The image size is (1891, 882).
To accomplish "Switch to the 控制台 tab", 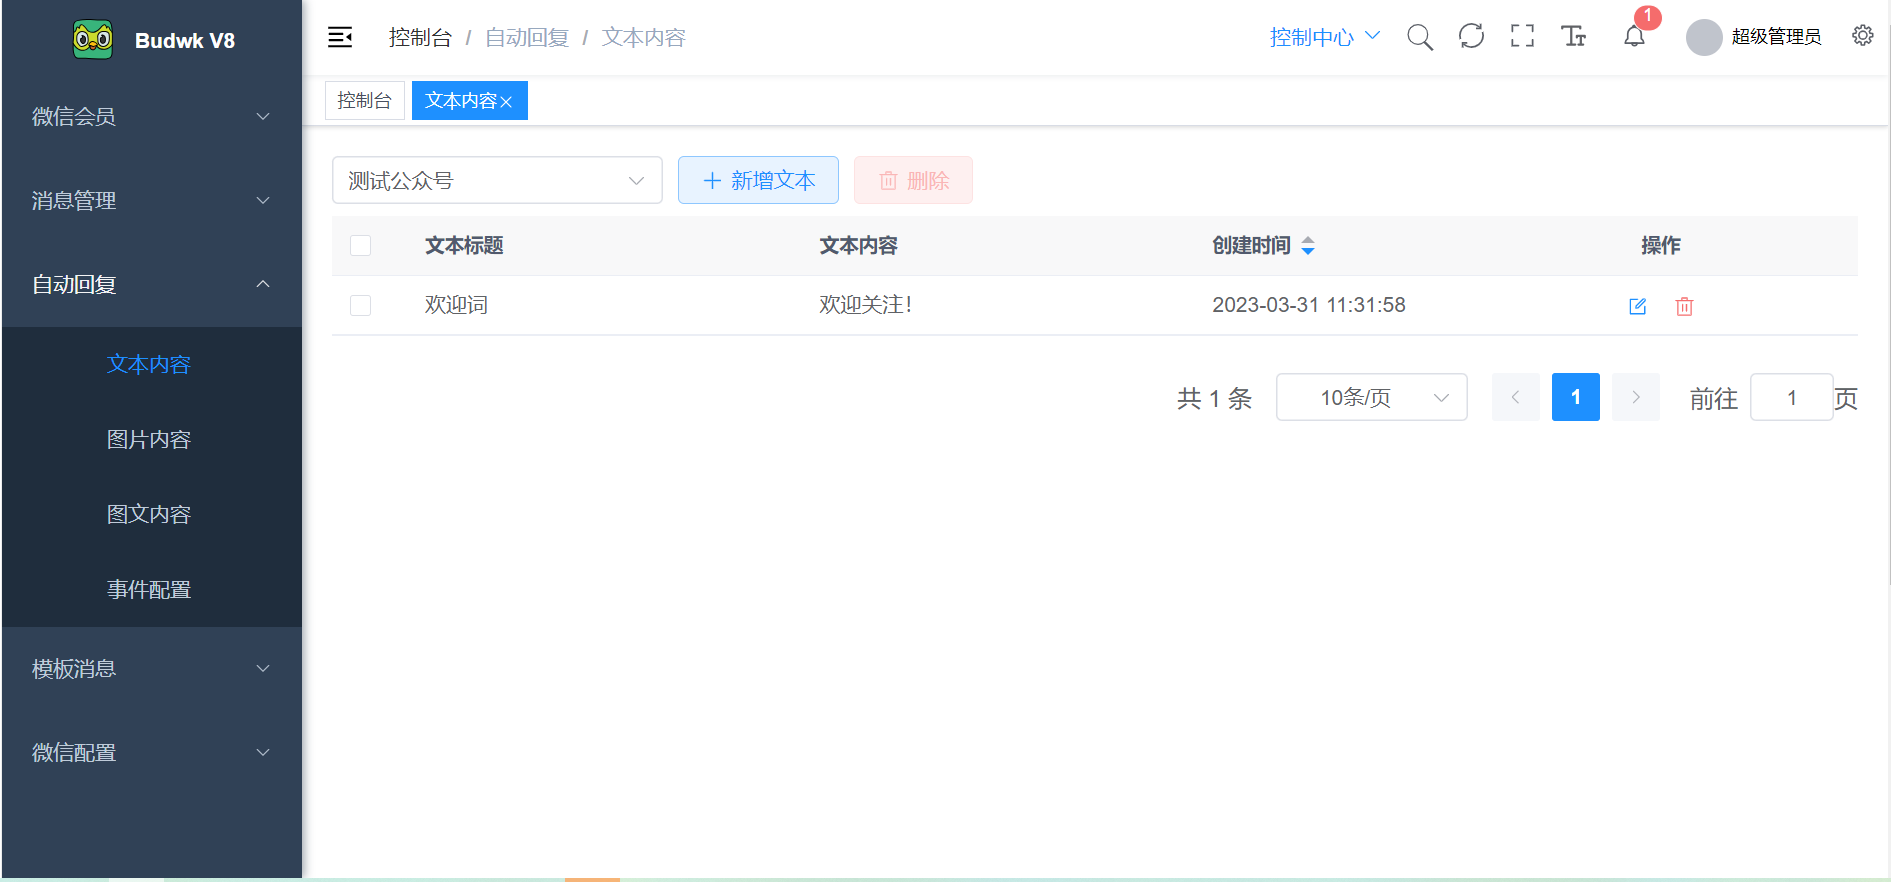I will tap(364, 101).
